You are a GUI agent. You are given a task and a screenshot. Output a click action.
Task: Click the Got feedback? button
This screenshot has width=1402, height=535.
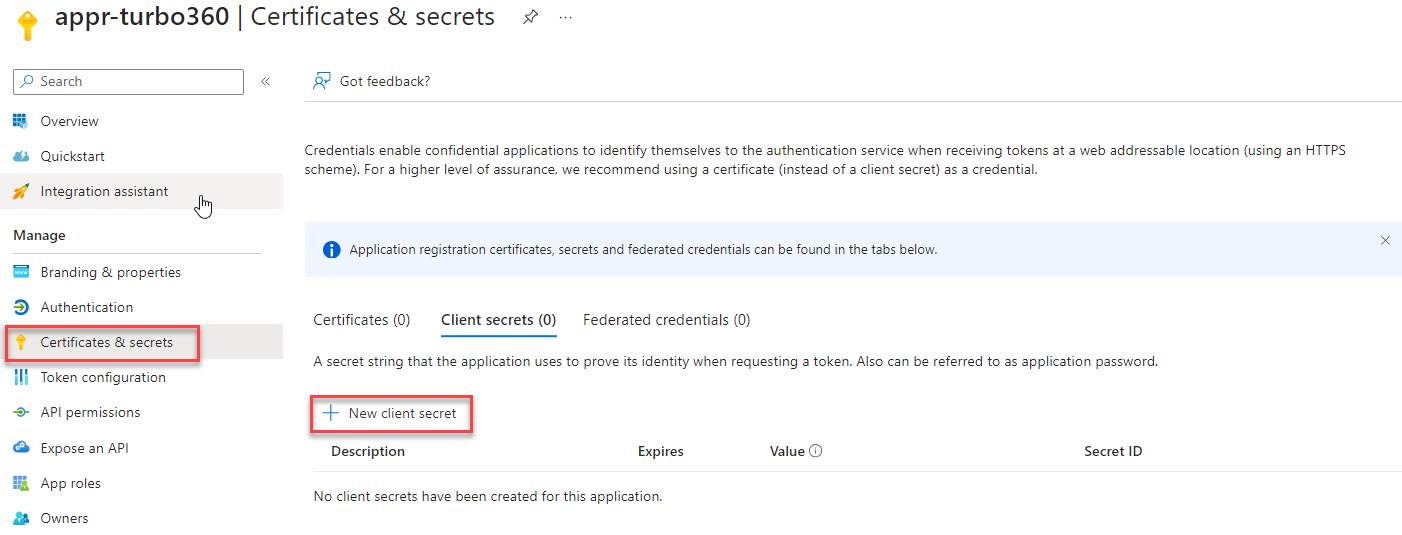click(372, 81)
